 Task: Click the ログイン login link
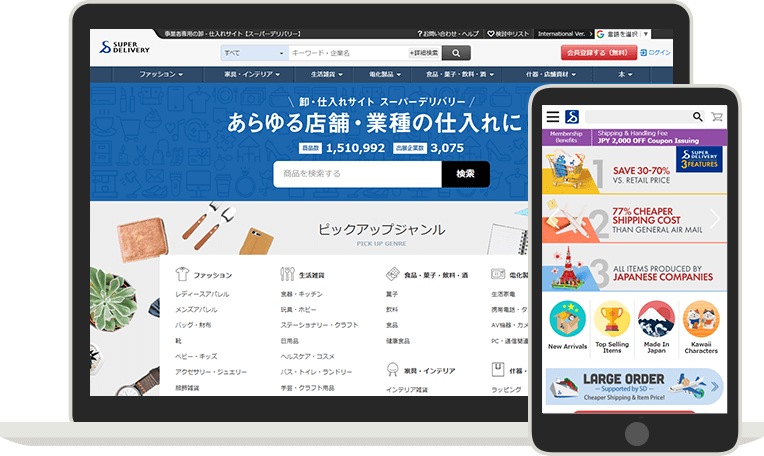[655, 53]
